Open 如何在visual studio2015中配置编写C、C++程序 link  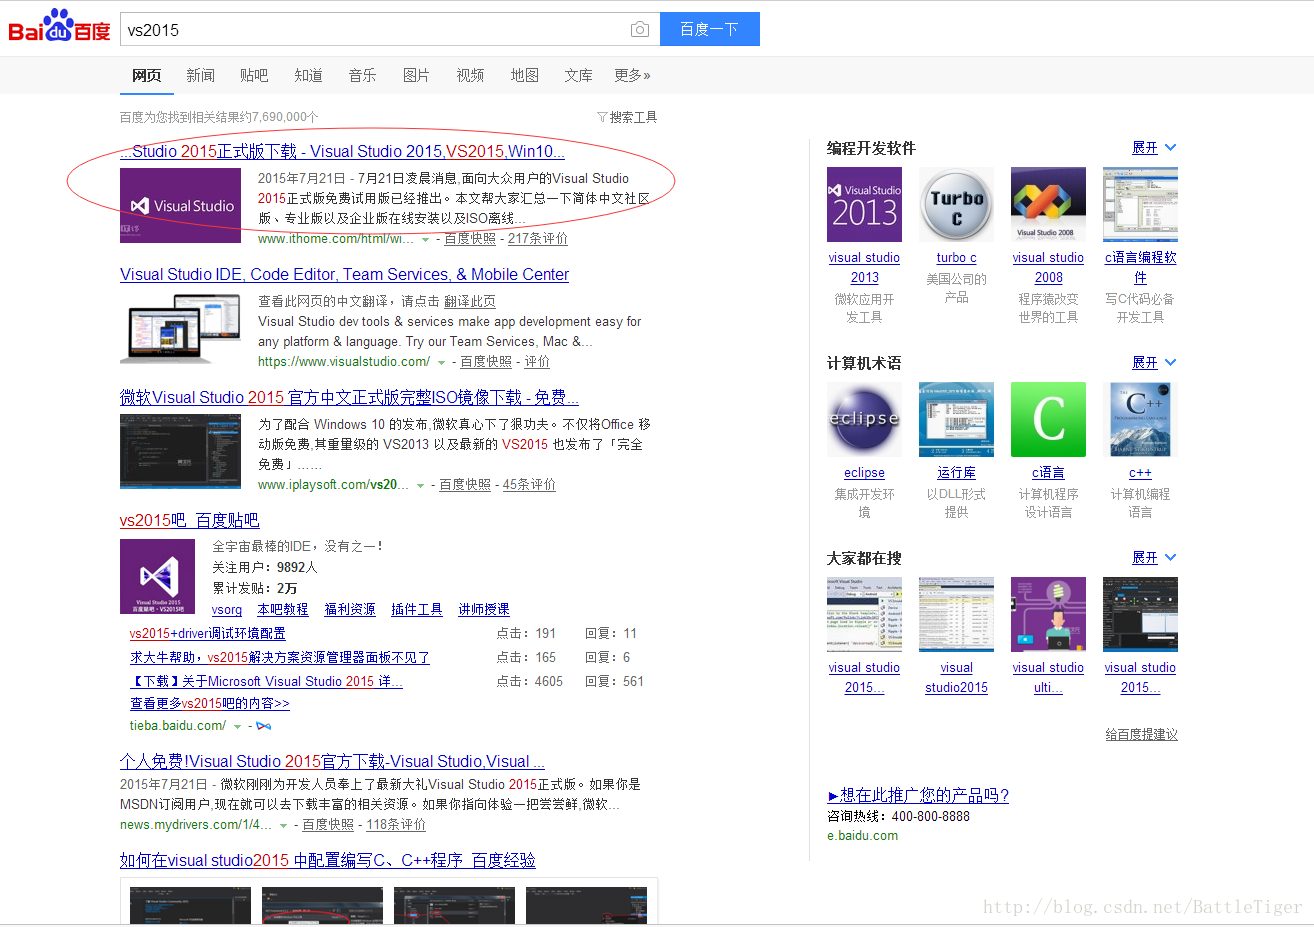pos(328,861)
